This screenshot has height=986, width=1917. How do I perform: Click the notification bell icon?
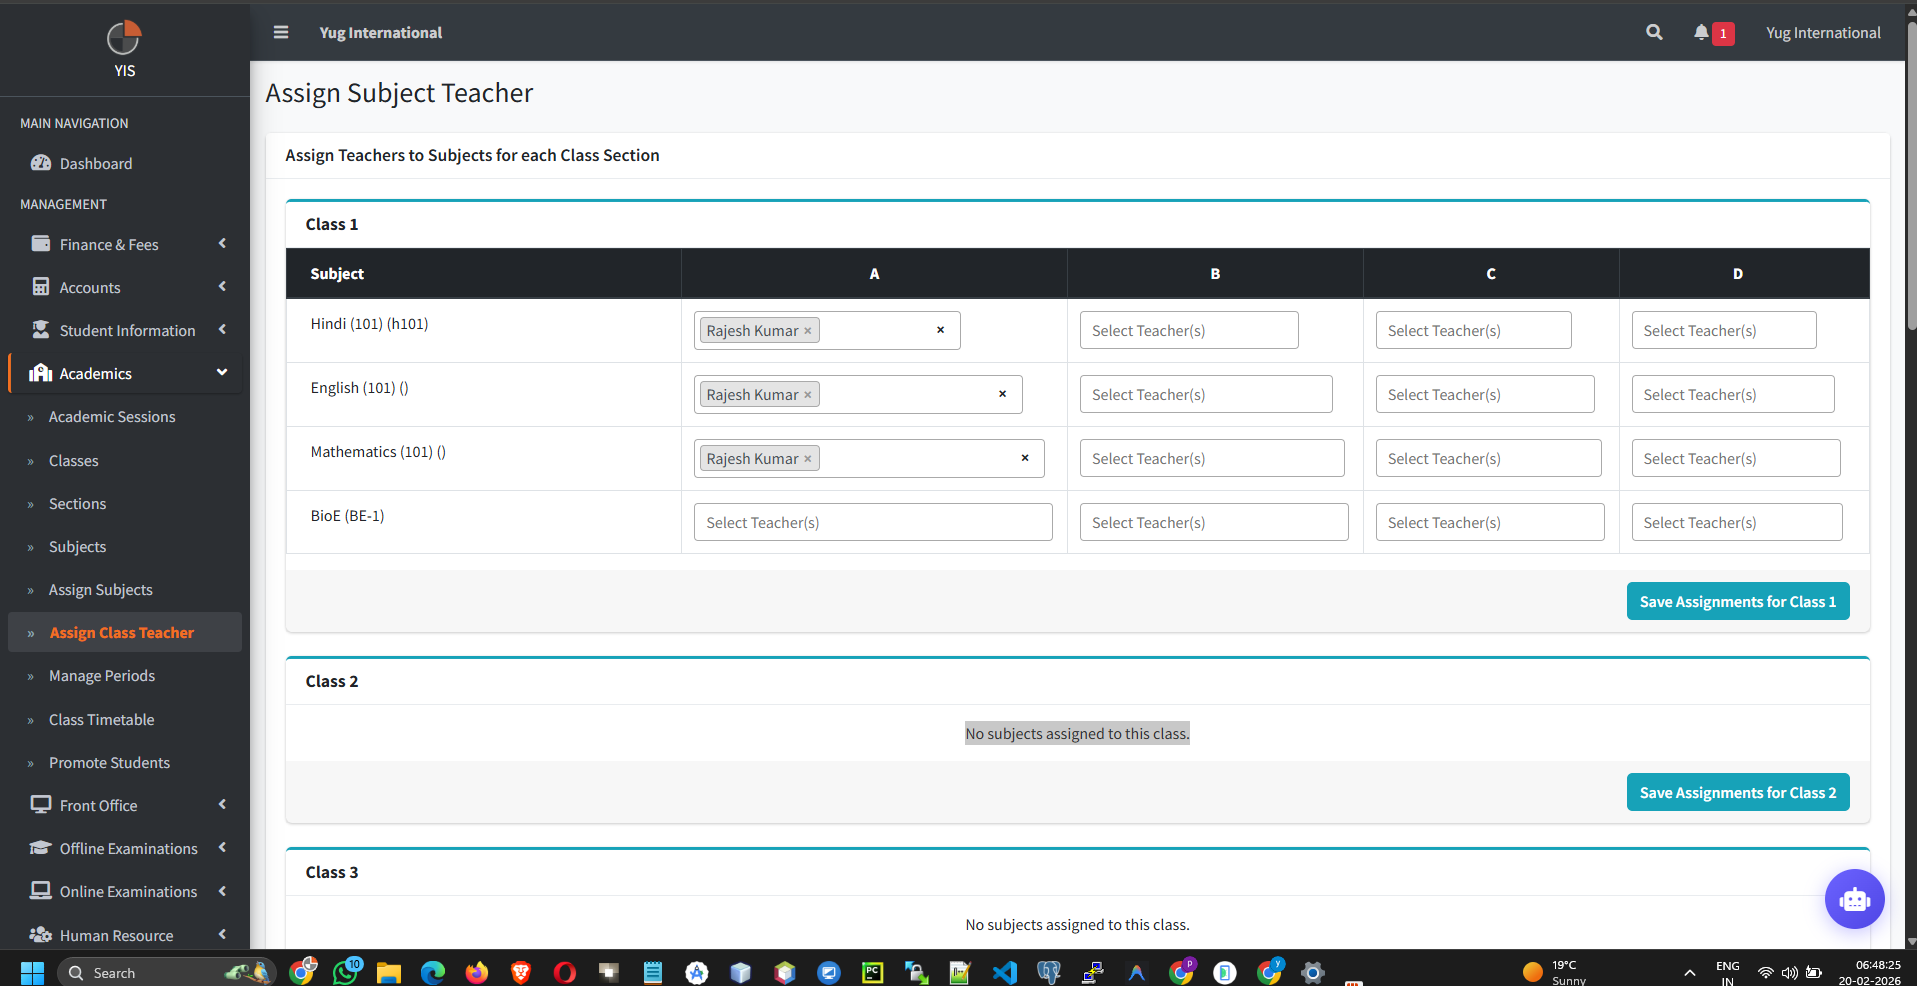click(x=1701, y=32)
